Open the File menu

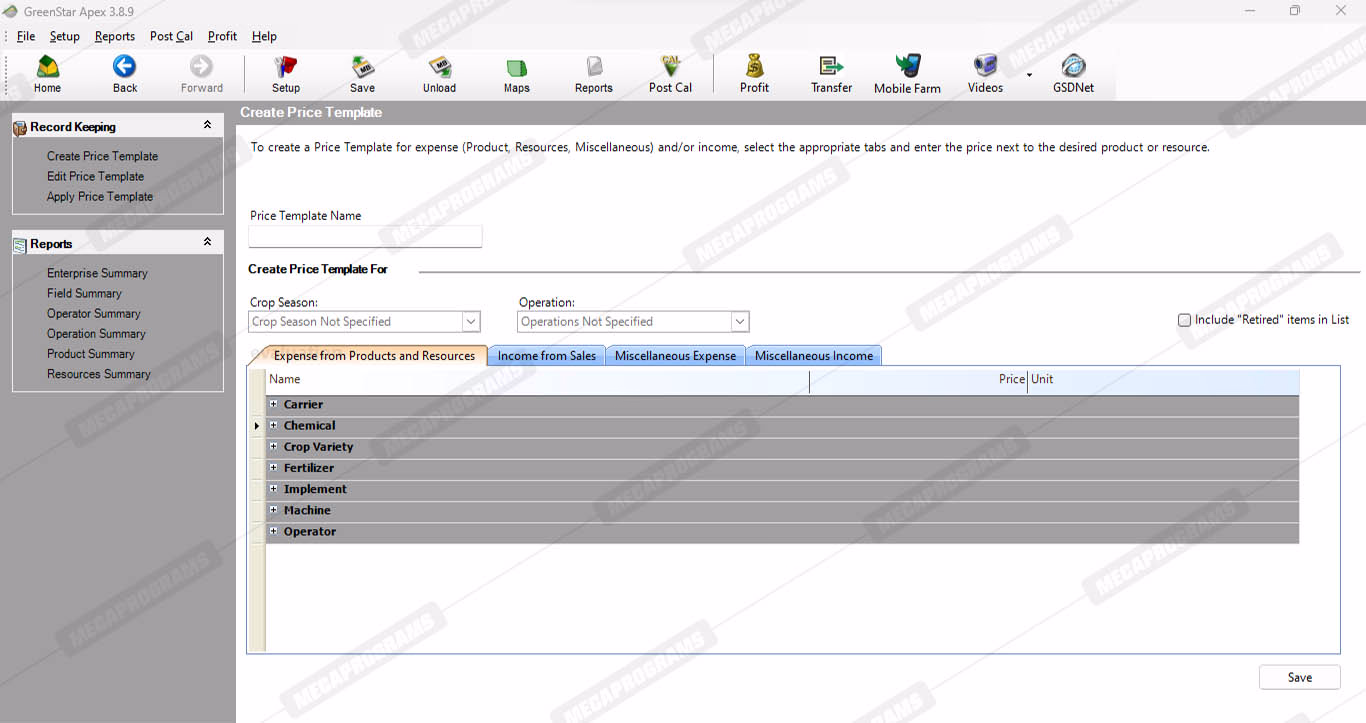click(x=26, y=36)
